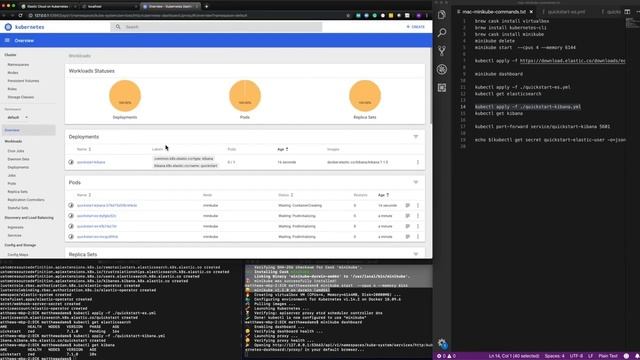Screen dimensions: 640x360
Task: Open the browser three-dot menu
Action: point(427,16)
